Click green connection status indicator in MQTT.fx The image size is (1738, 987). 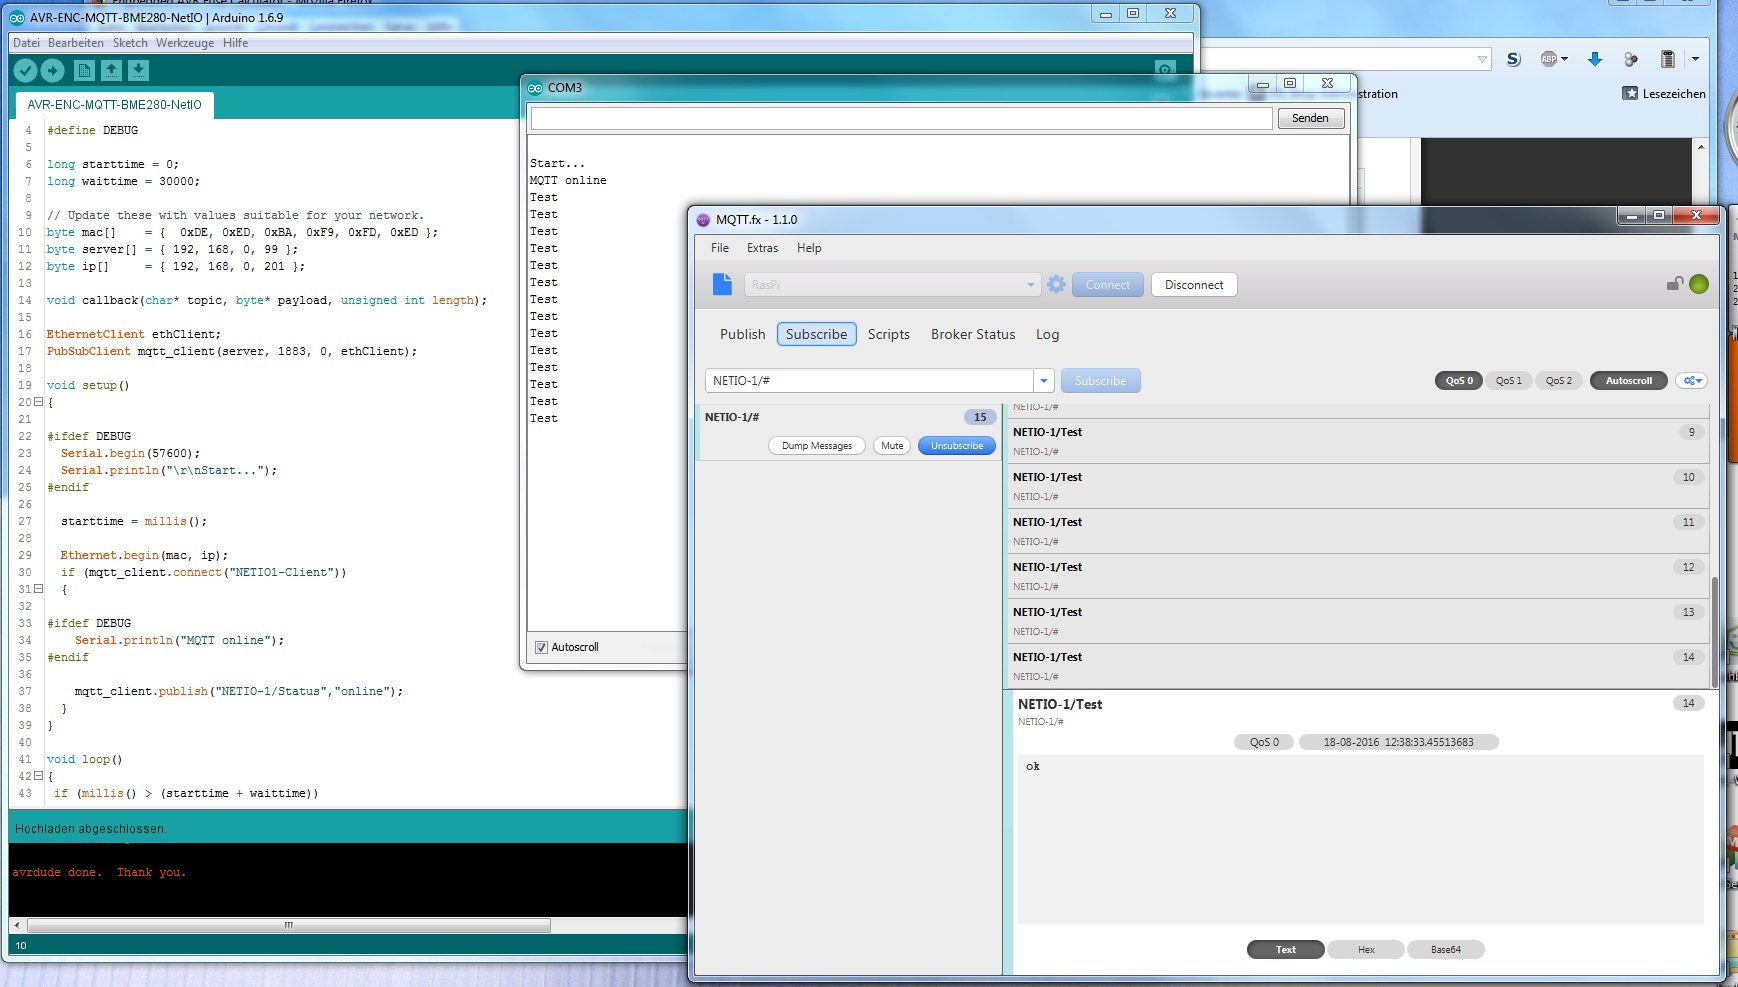click(1699, 284)
